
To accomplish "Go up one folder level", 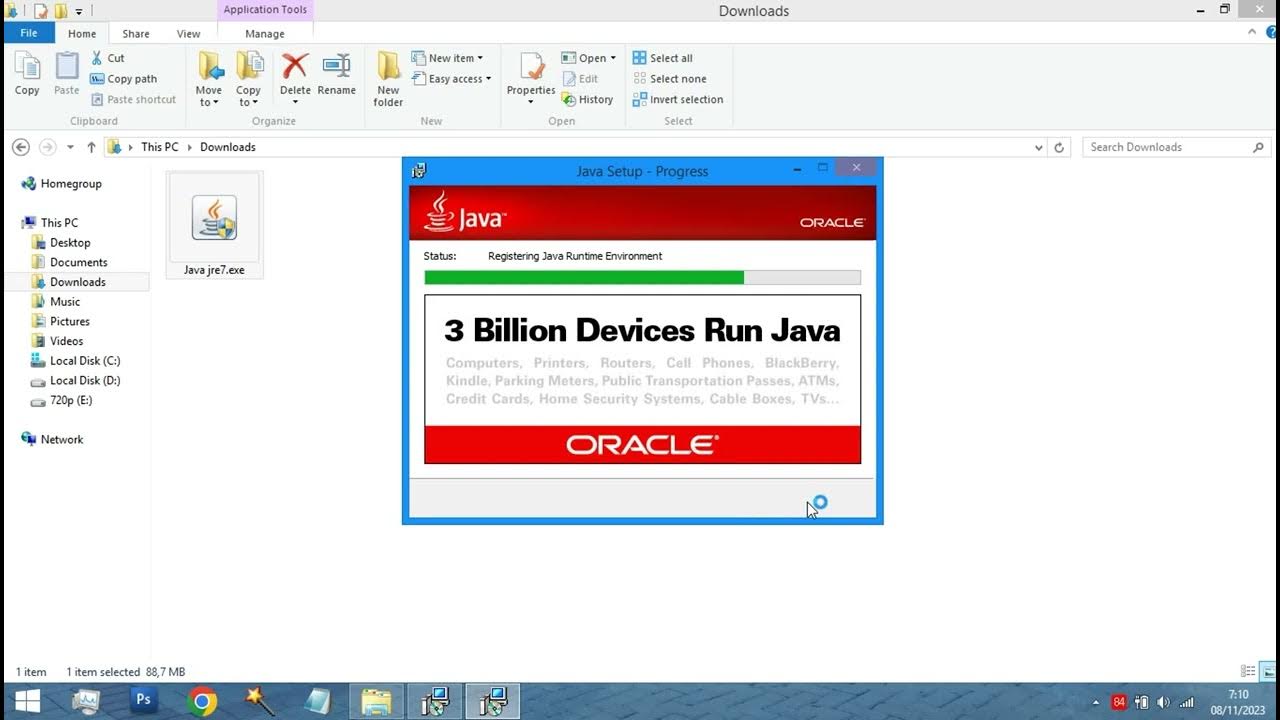I will (91, 147).
